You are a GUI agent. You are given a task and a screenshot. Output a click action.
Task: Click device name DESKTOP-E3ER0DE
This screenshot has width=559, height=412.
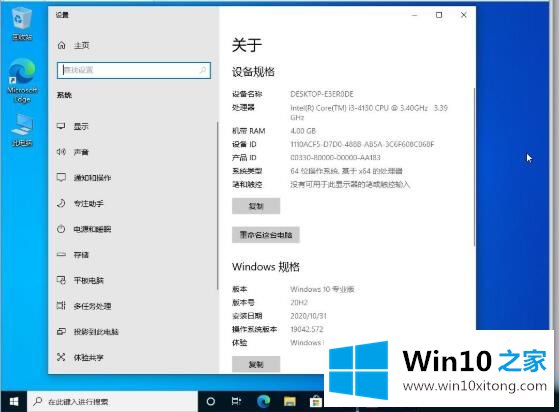tap(322, 94)
